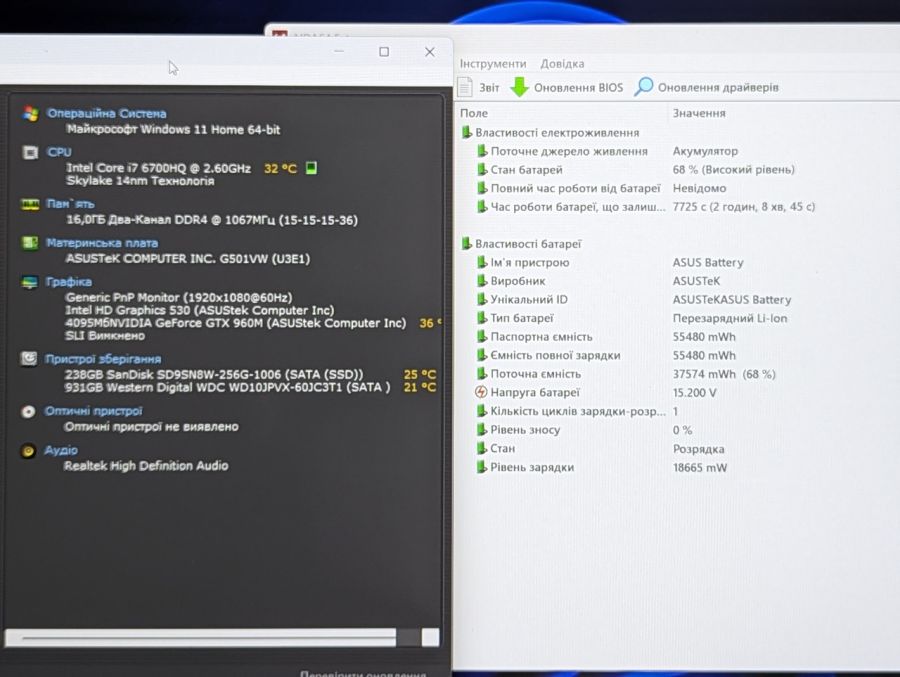Click the hard drive icon beside Пристрої зберігання
Image resolution: width=900 pixels, height=677 pixels.
29,359
